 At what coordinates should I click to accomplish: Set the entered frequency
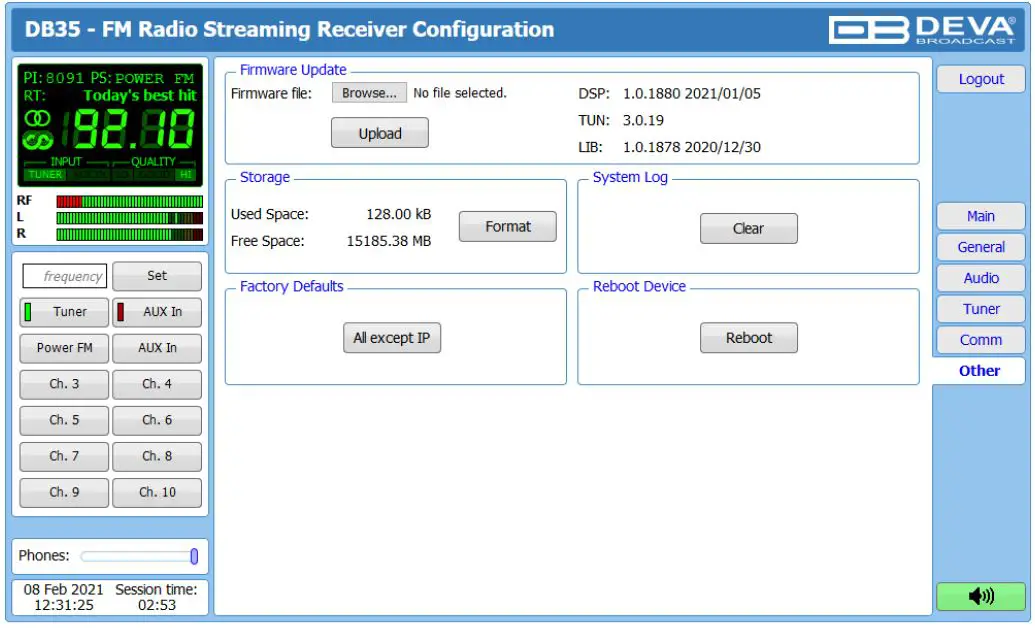point(157,276)
